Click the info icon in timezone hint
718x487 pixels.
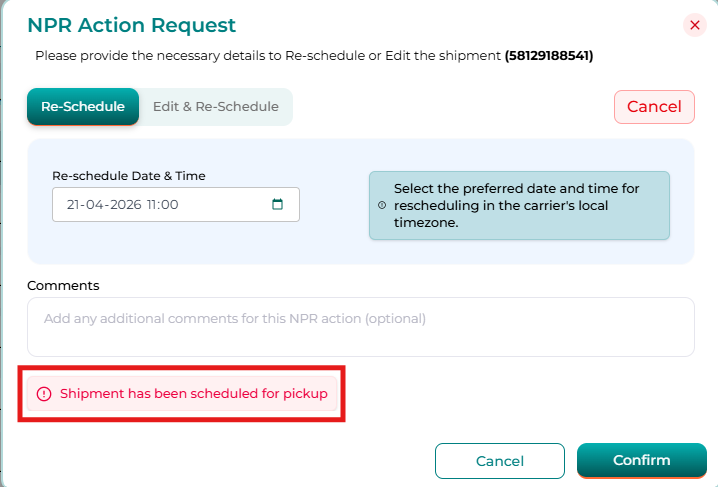click(381, 205)
